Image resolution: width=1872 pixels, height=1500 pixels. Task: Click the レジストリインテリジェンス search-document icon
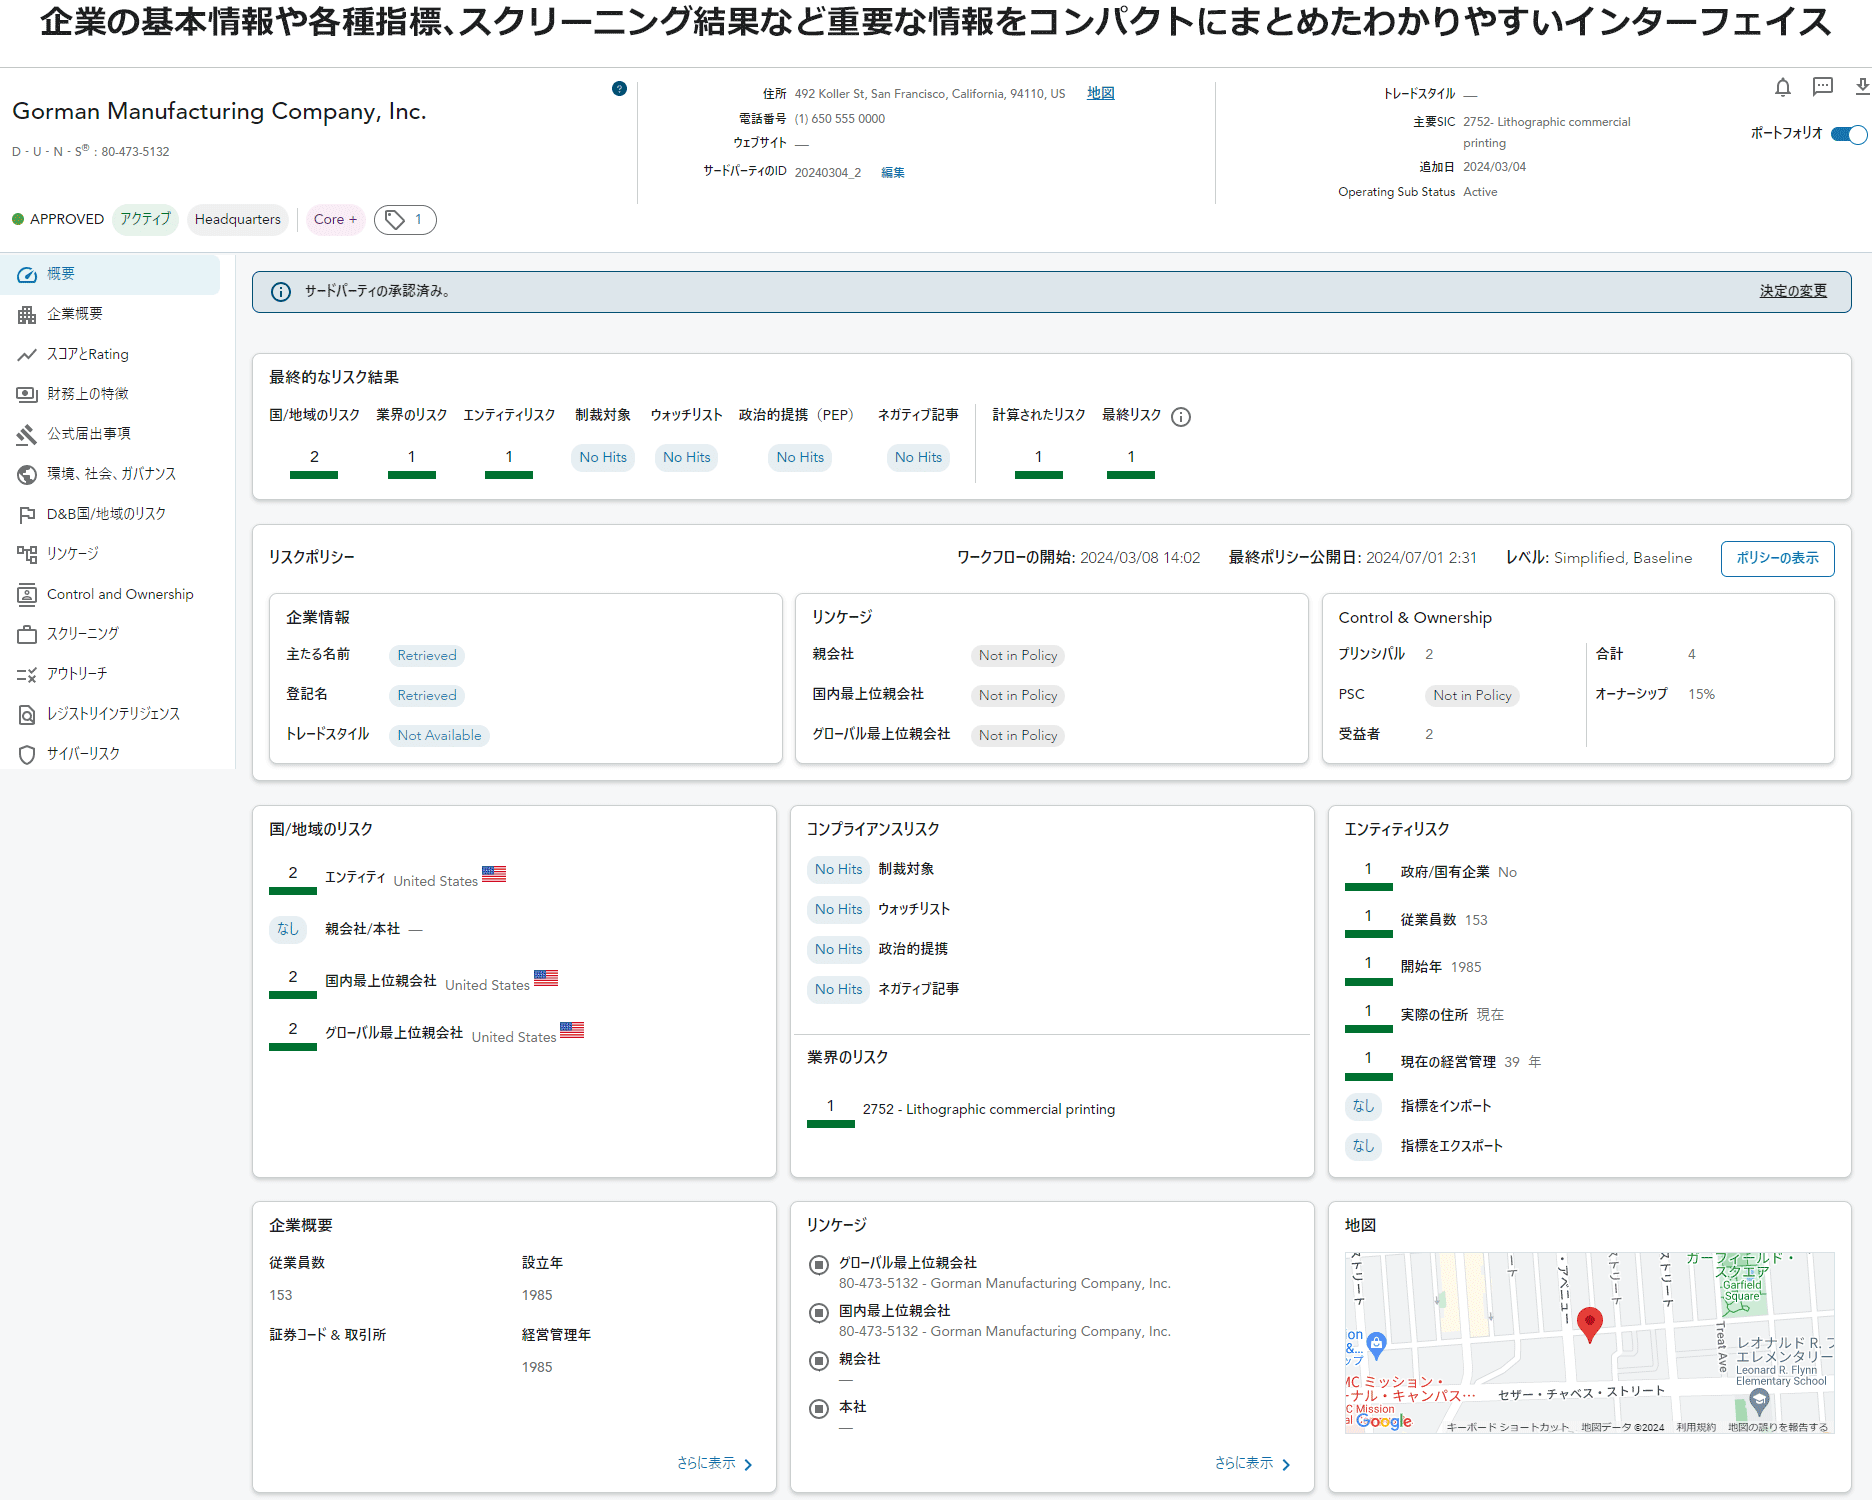pos(27,714)
